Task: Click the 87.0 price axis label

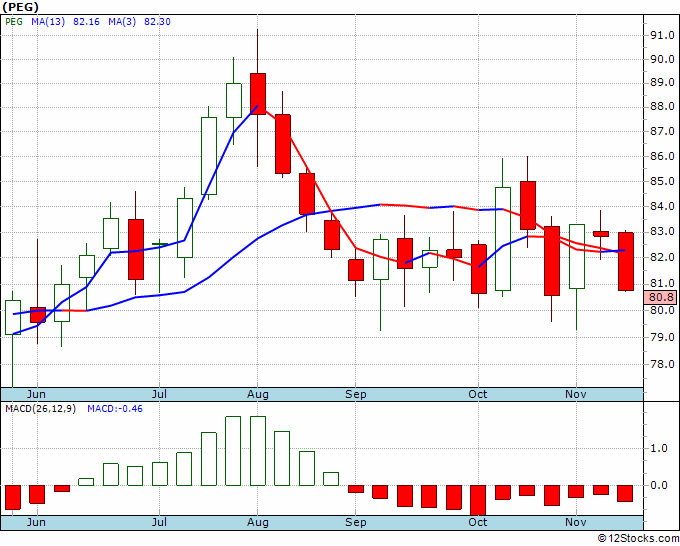Action: 662,131
